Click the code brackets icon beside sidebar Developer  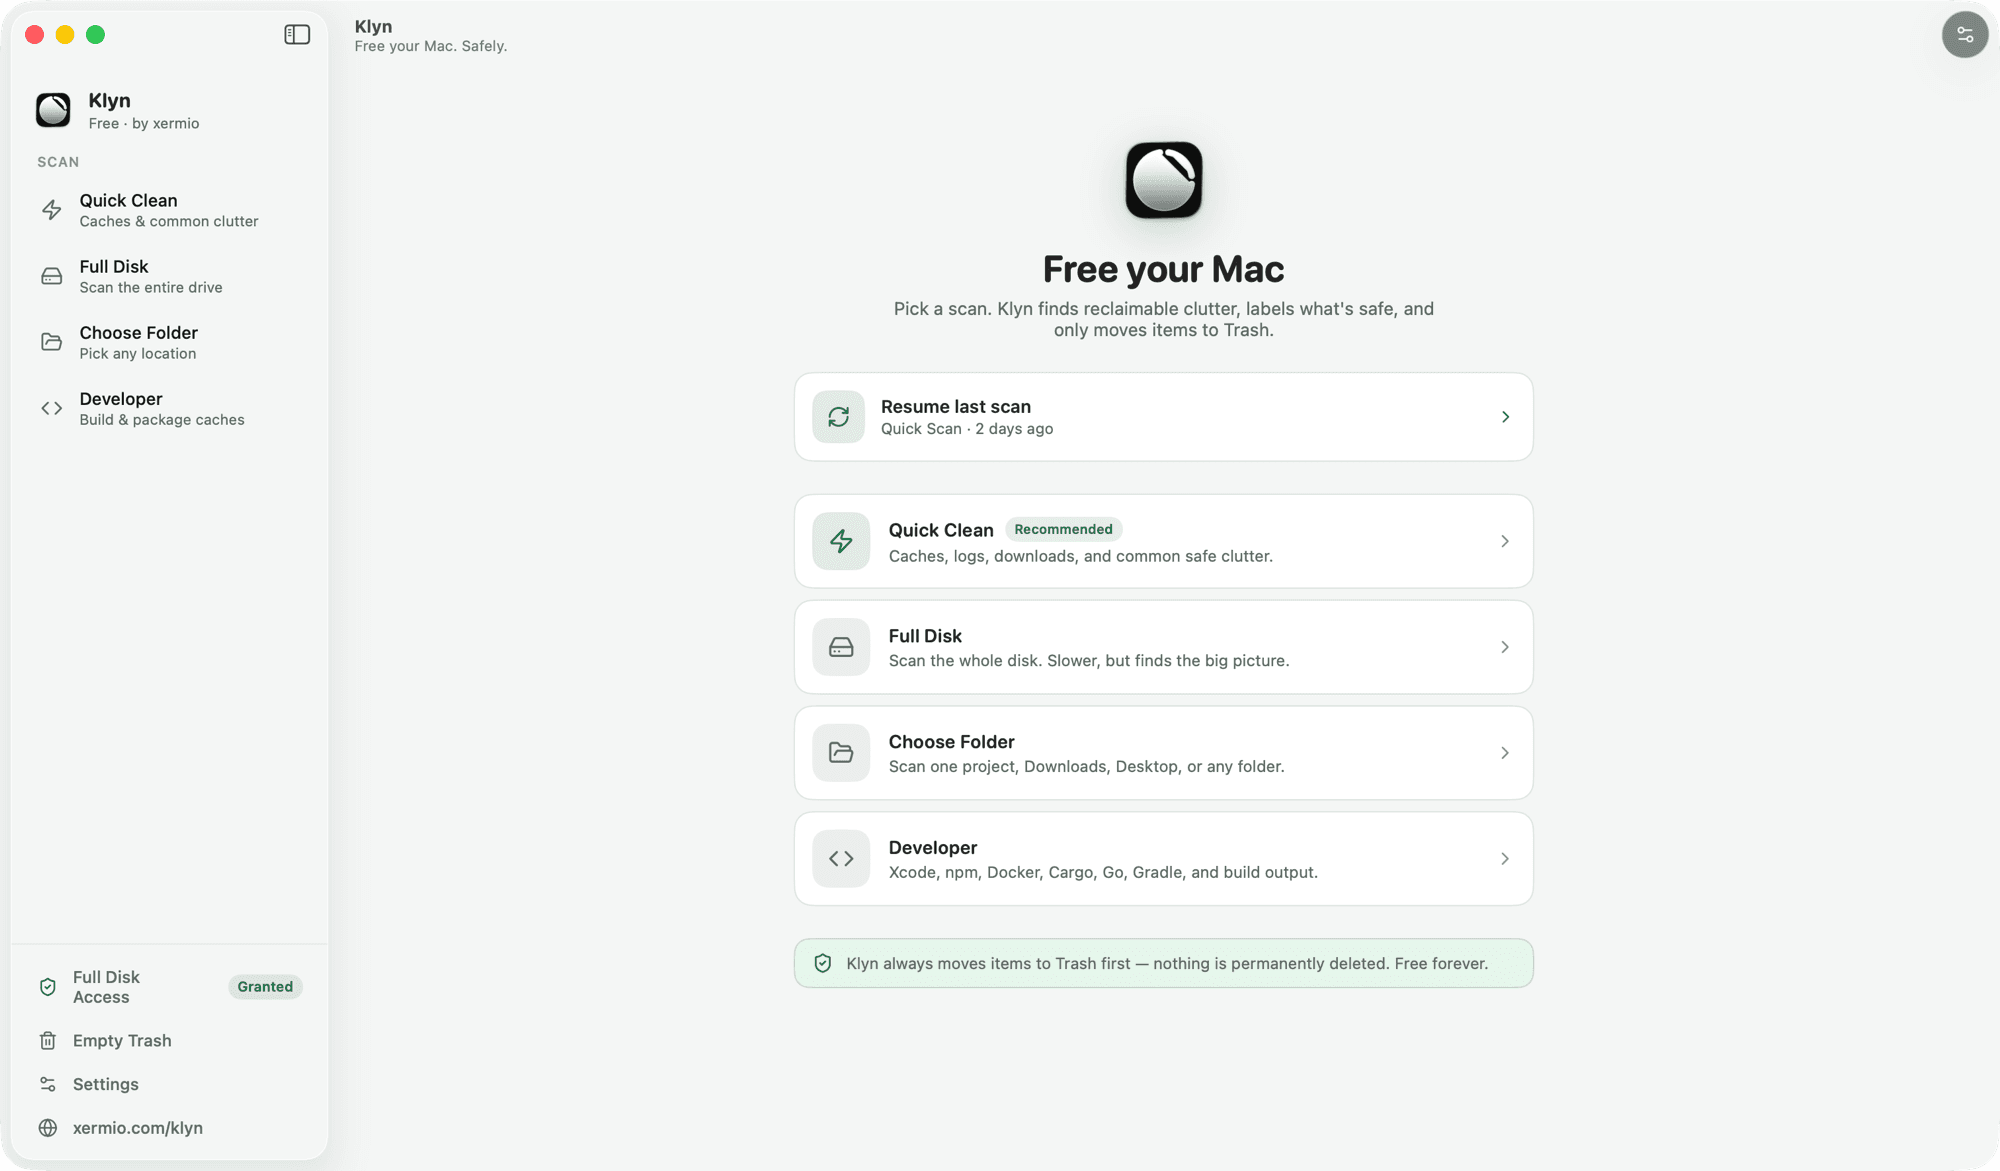pos(52,408)
